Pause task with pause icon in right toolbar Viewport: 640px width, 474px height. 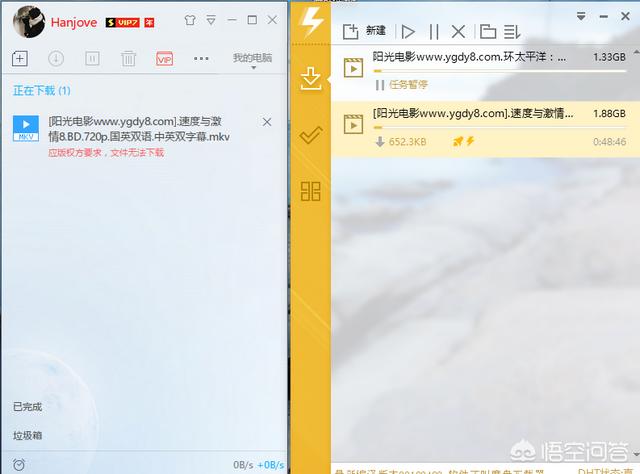coord(434,31)
